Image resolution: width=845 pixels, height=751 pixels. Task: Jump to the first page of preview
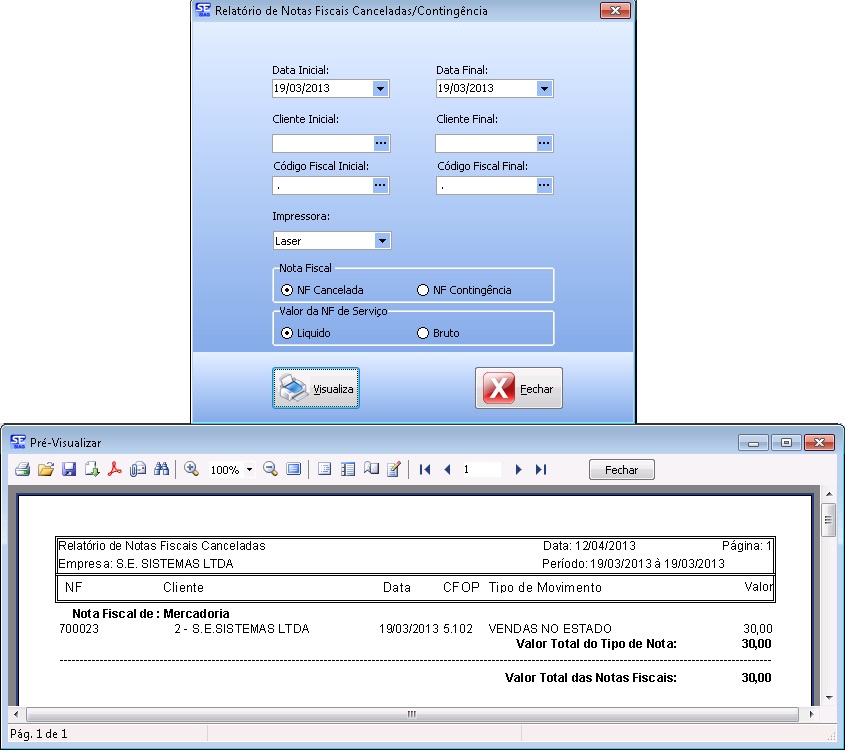pyautogui.click(x=425, y=470)
